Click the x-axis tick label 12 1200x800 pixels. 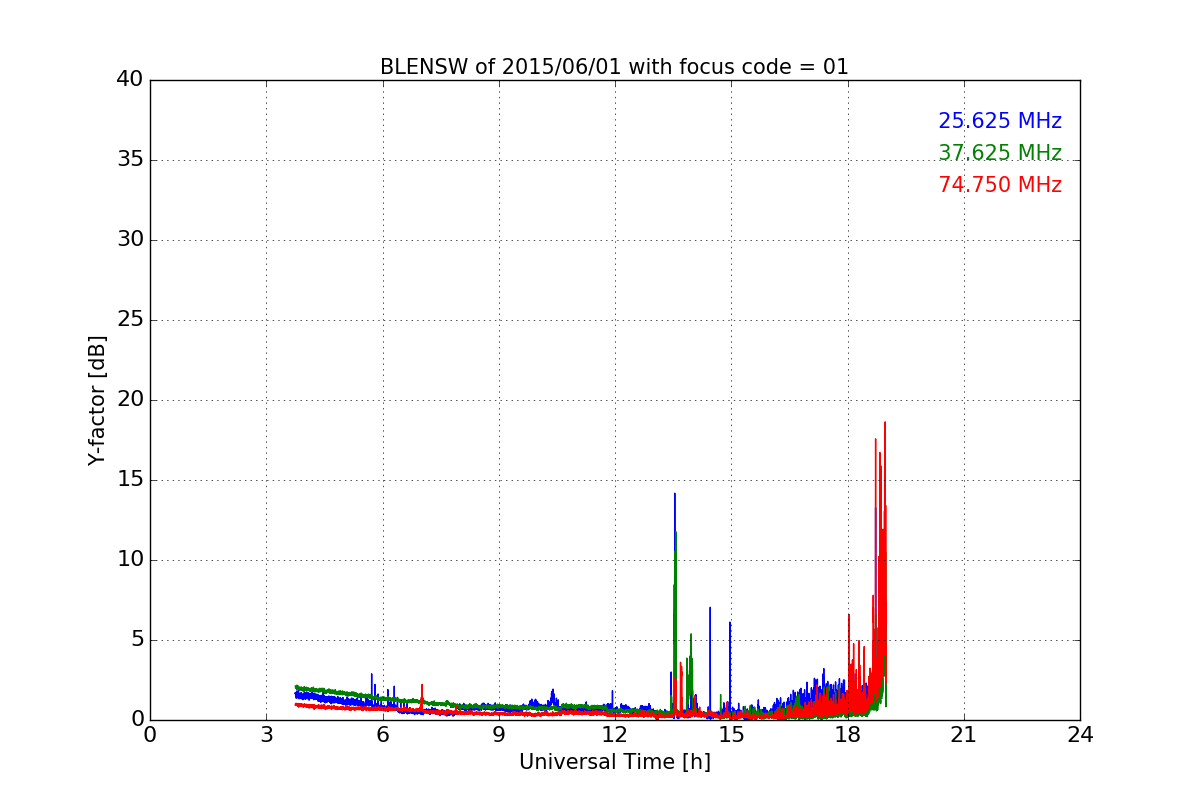(x=615, y=735)
